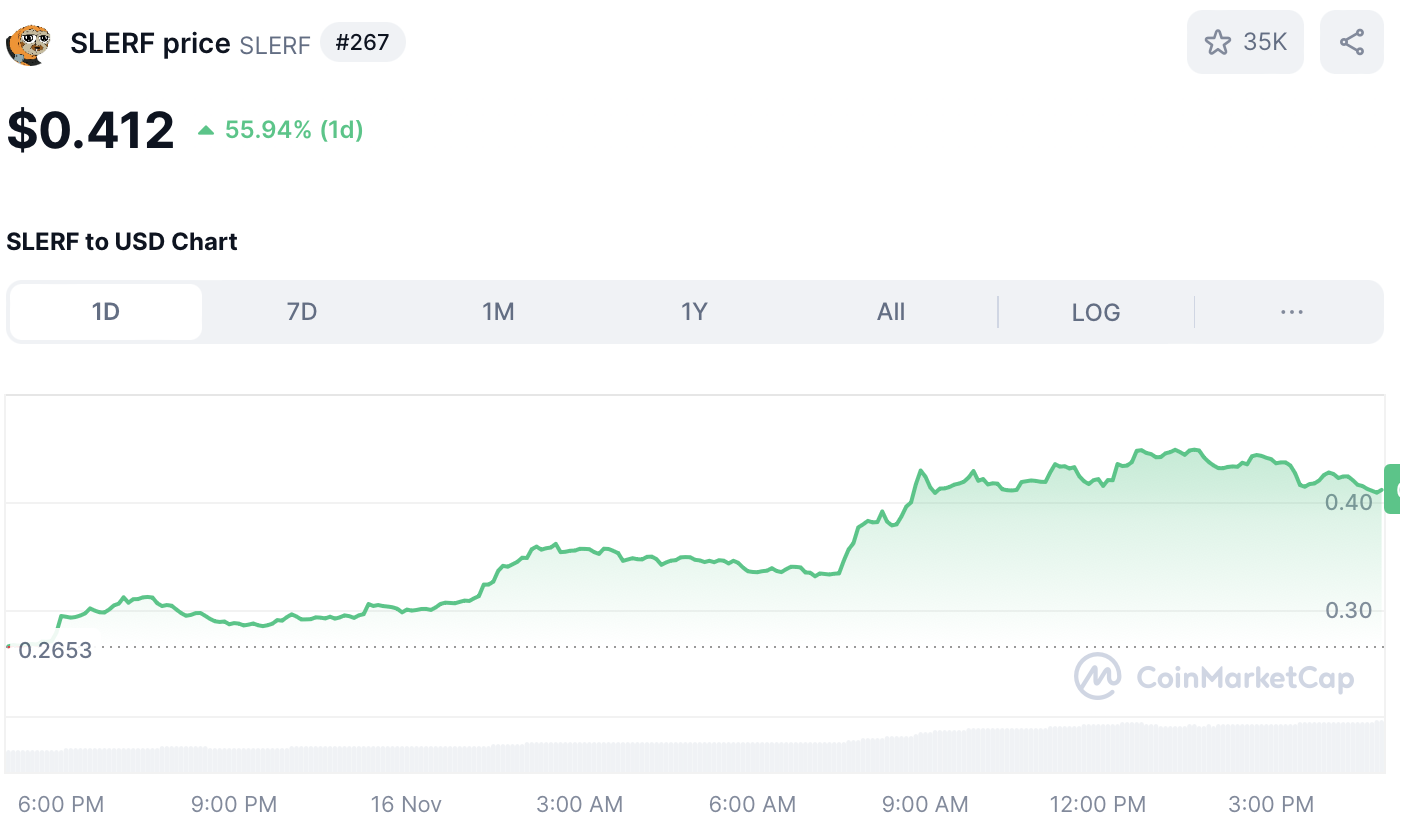This screenshot has height=832, width=1408.
Task: Click the 9:00 PM time axis label
Action: click(x=234, y=804)
